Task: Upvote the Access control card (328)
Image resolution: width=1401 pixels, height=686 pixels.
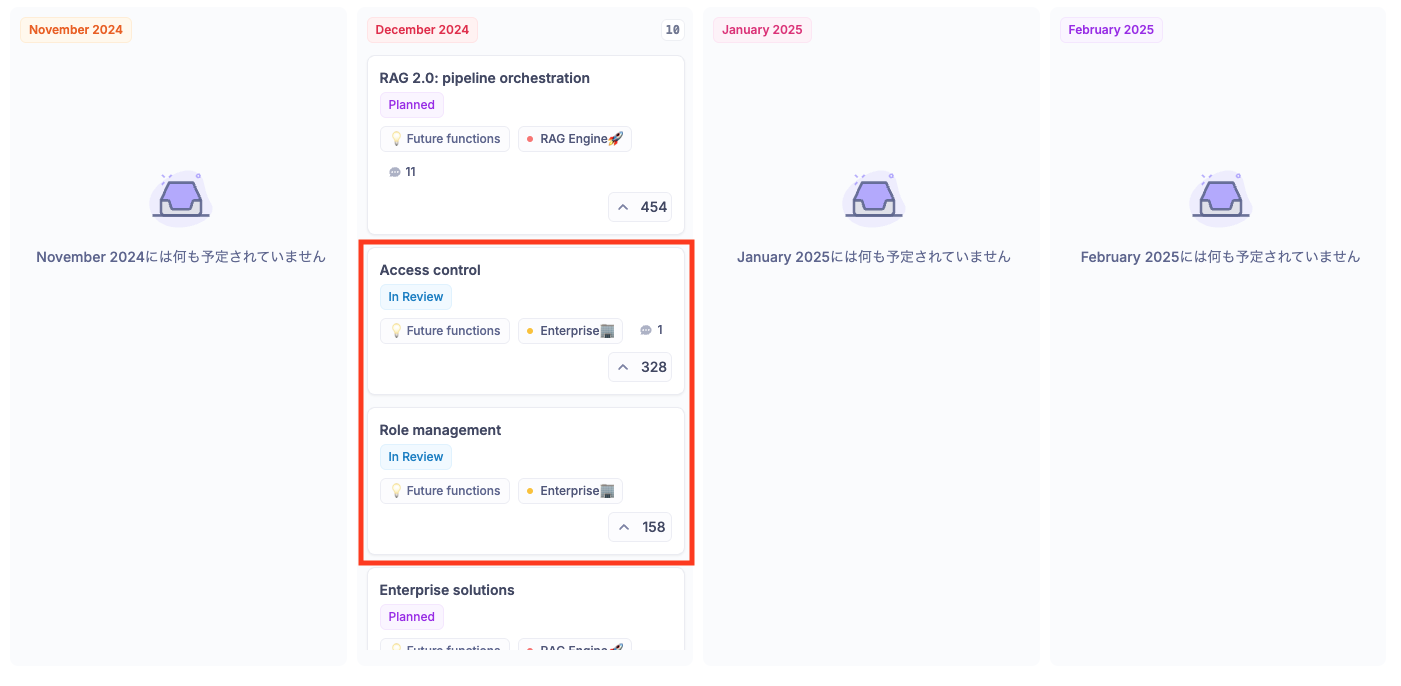Action: pyautogui.click(x=640, y=367)
